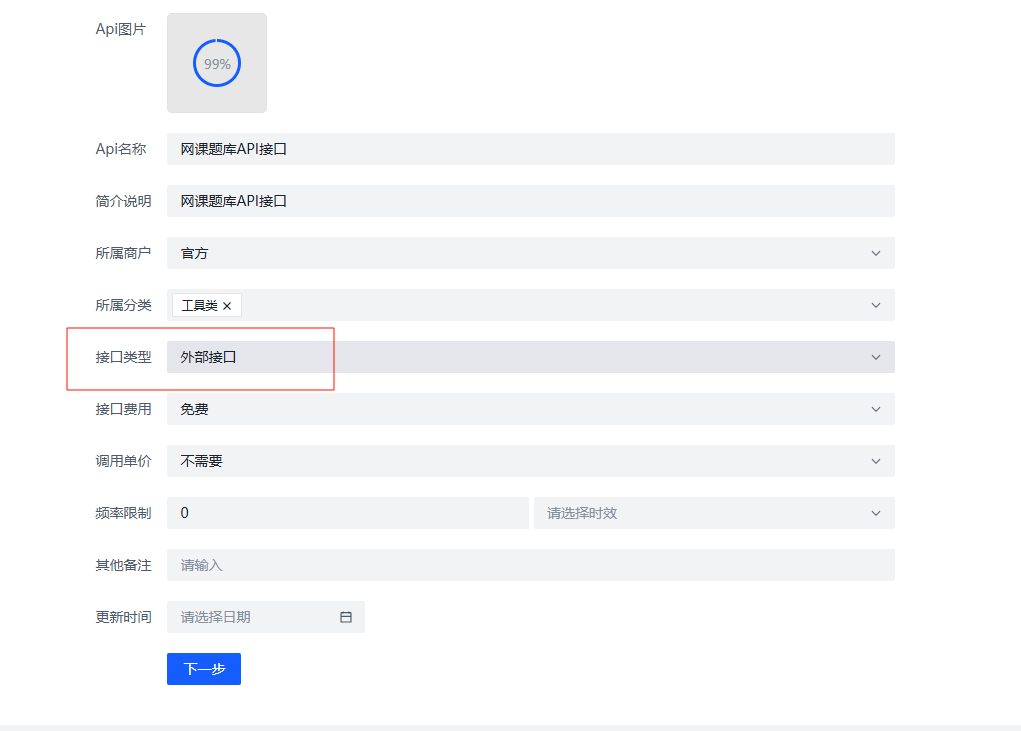Click the Api名称 input field
This screenshot has height=731, width=1021.
click(x=531, y=149)
